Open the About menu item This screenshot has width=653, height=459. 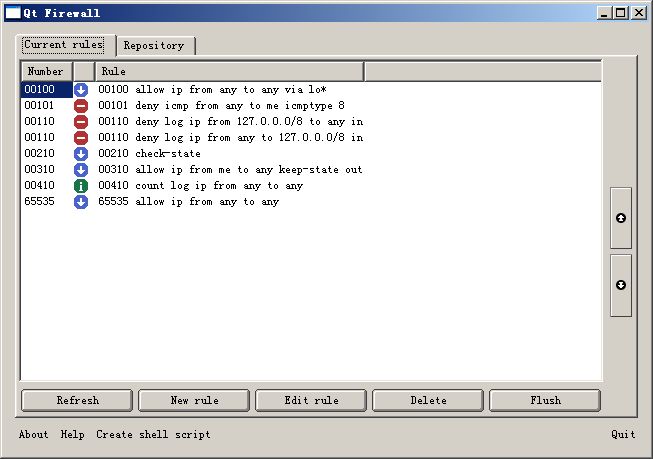coord(33,434)
